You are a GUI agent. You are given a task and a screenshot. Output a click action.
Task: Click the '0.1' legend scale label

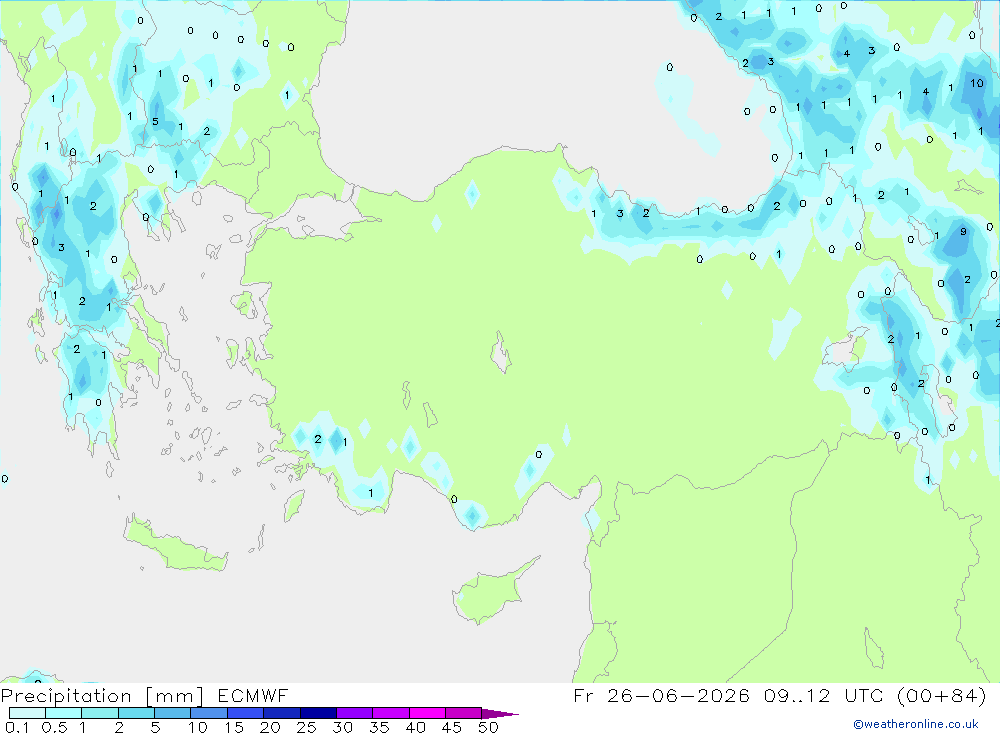click(17, 727)
